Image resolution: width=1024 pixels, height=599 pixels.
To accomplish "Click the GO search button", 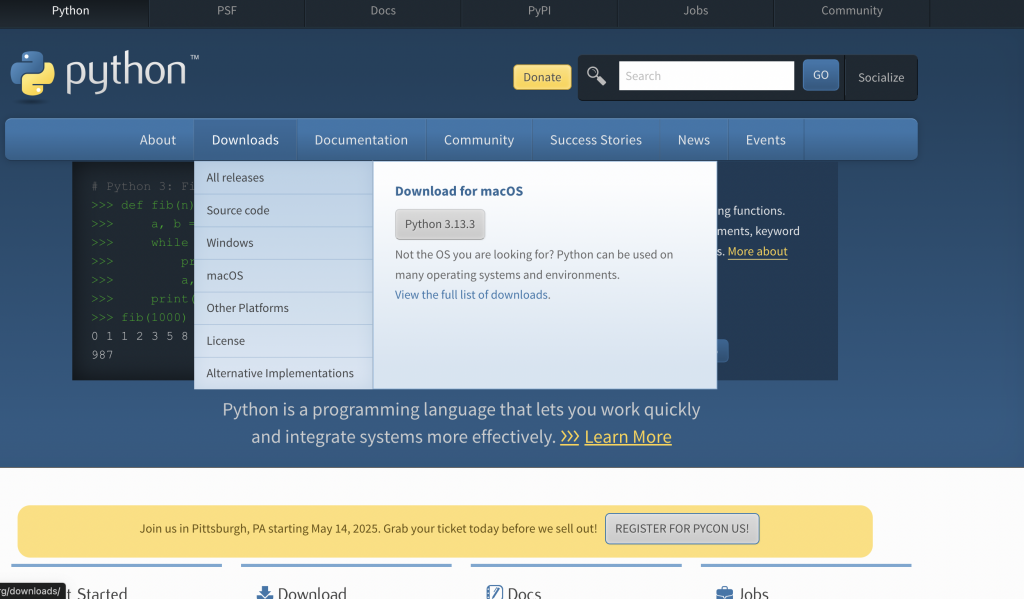I will pyautogui.click(x=821, y=75).
